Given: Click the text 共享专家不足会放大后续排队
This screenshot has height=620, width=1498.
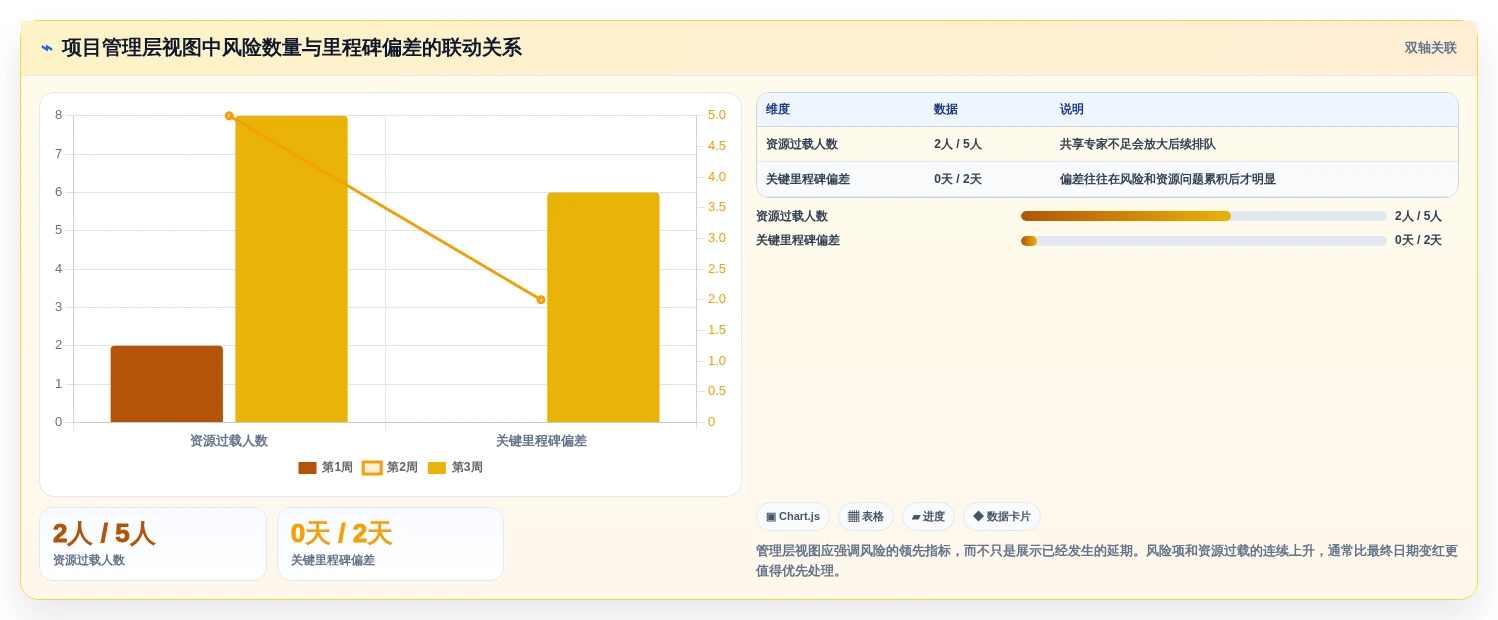Looking at the screenshot, I should [x=1138, y=144].
